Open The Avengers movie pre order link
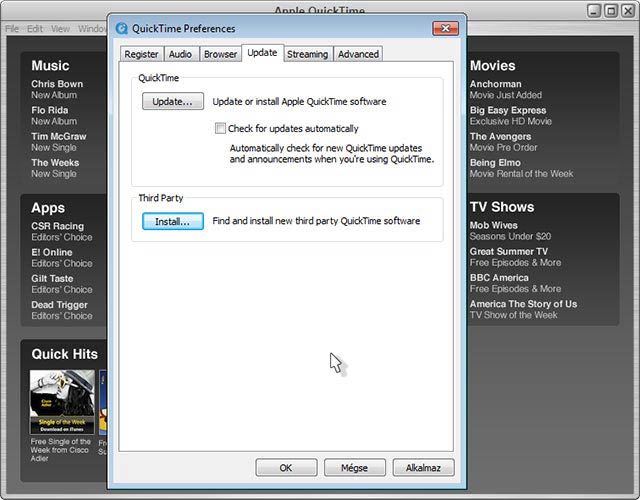Image resolution: width=640 pixels, height=500 pixels. (503, 142)
